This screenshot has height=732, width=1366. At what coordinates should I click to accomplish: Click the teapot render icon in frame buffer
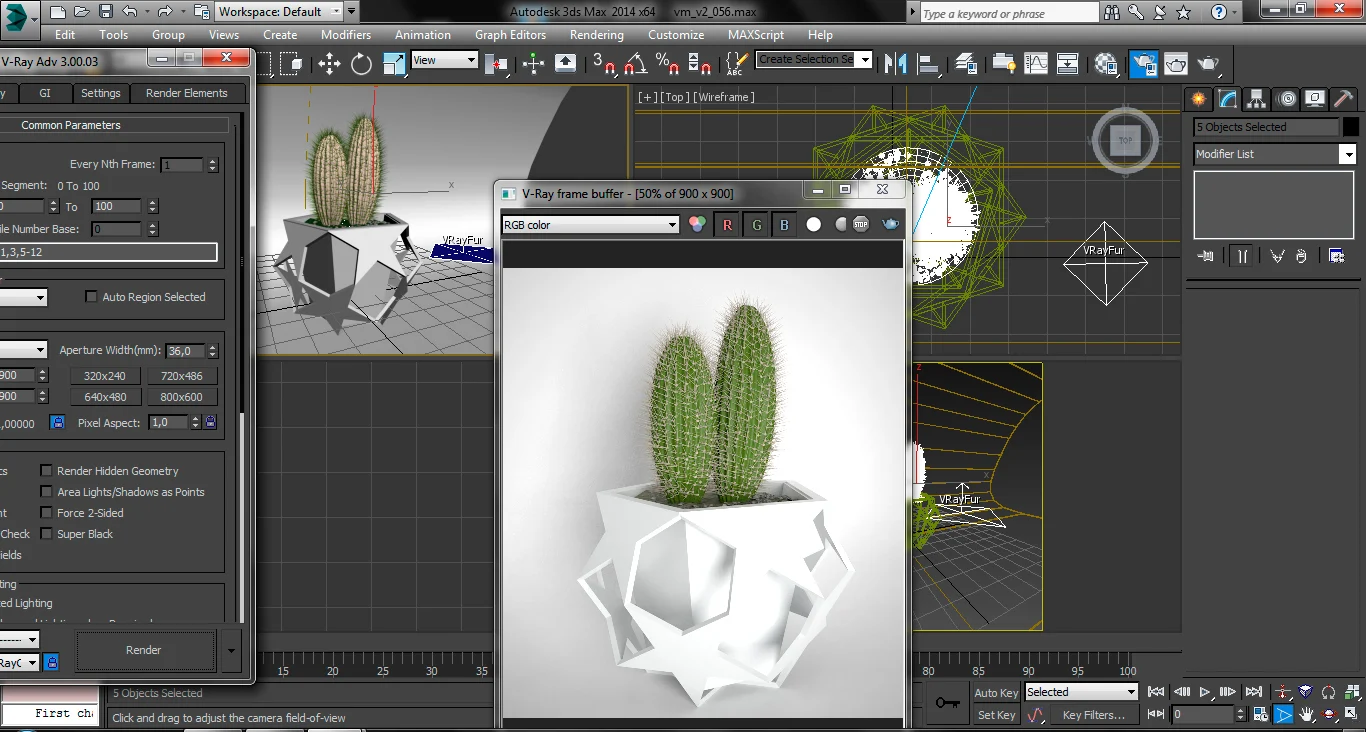click(x=890, y=224)
